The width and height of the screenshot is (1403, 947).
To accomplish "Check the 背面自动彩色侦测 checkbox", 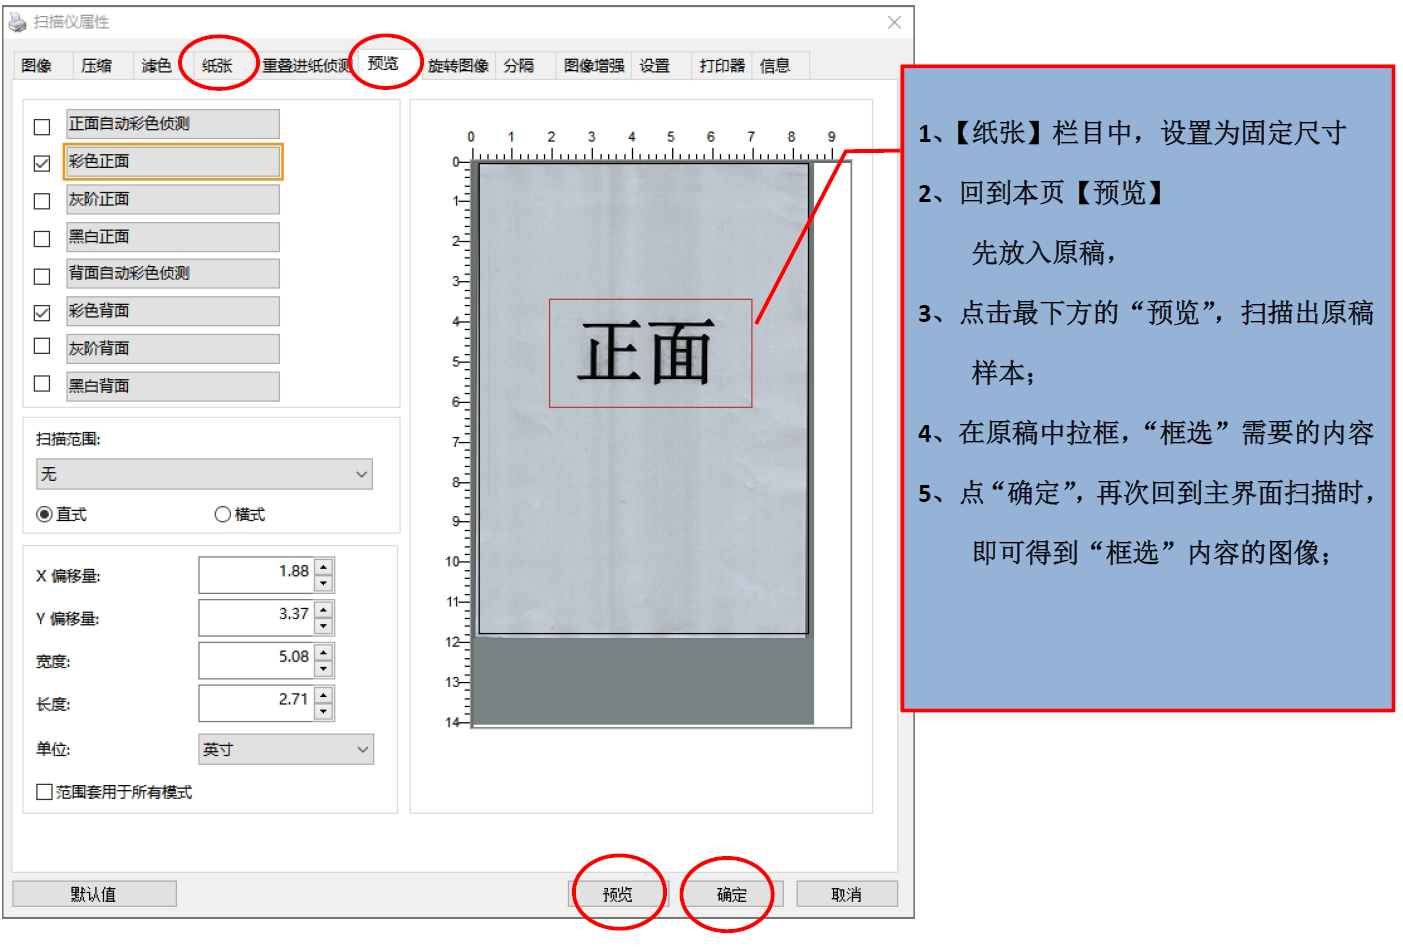I will [42, 276].
